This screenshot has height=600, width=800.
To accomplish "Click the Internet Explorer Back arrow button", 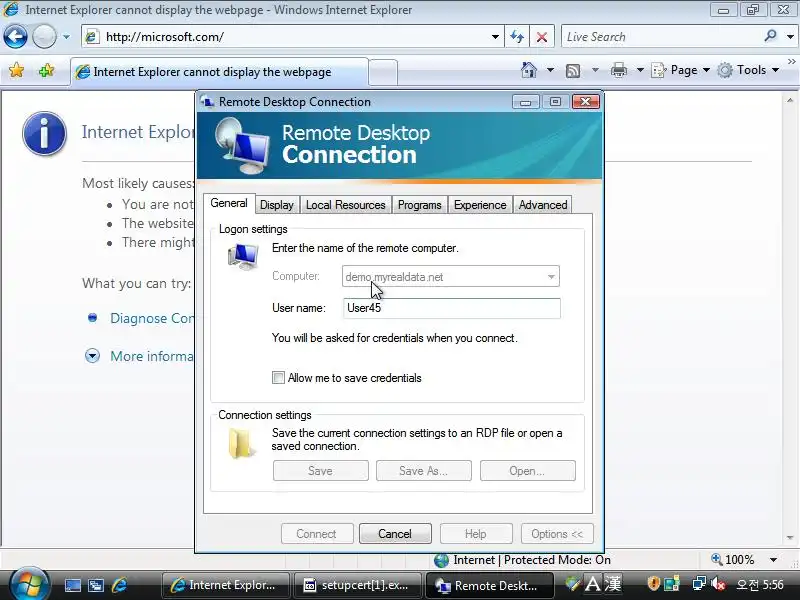I will [x=15, y=37].
